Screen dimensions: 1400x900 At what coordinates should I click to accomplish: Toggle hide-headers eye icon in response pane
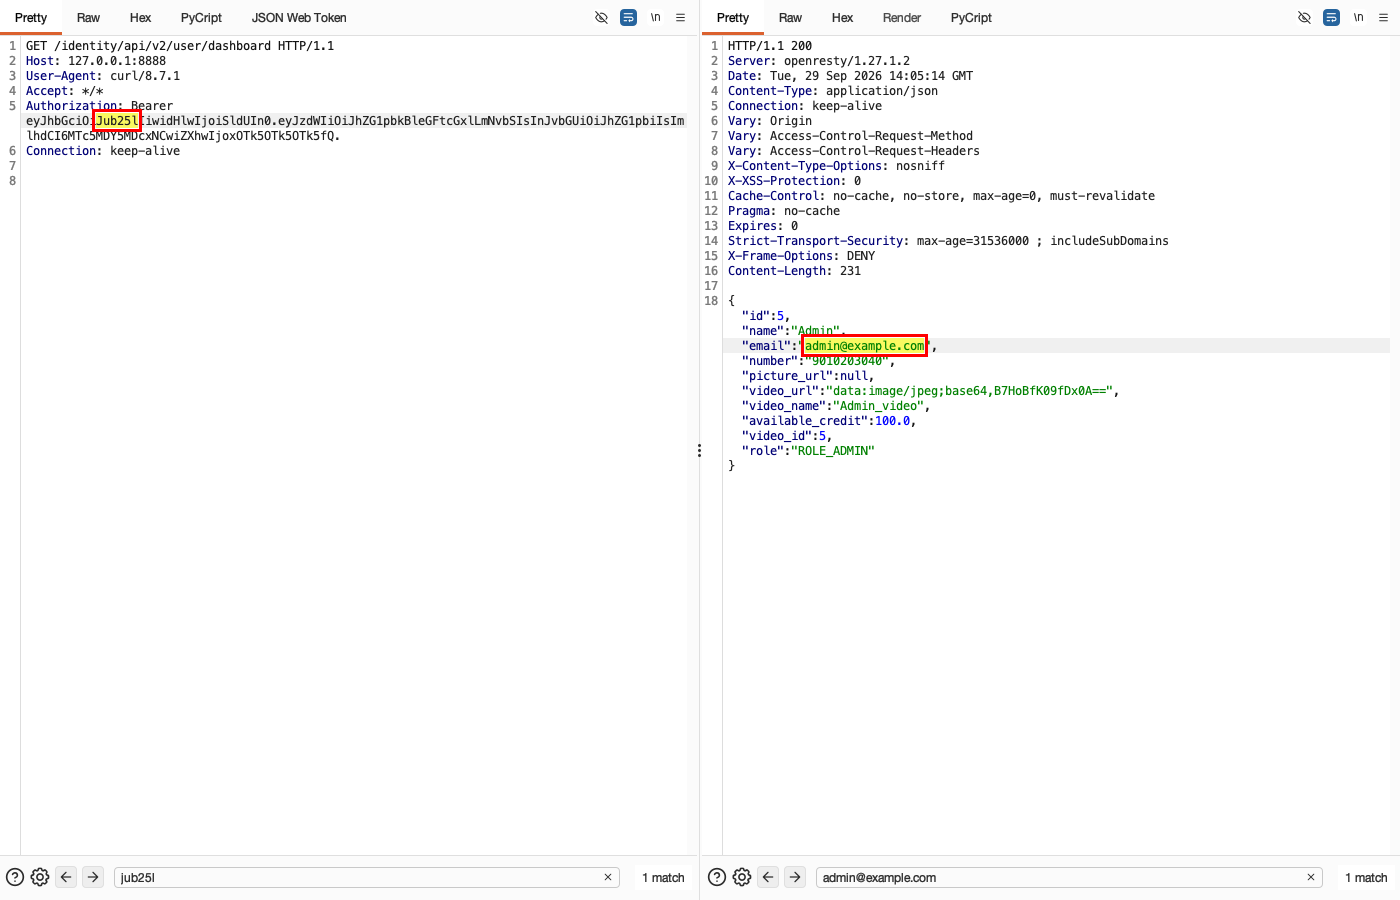[1304, 18]
